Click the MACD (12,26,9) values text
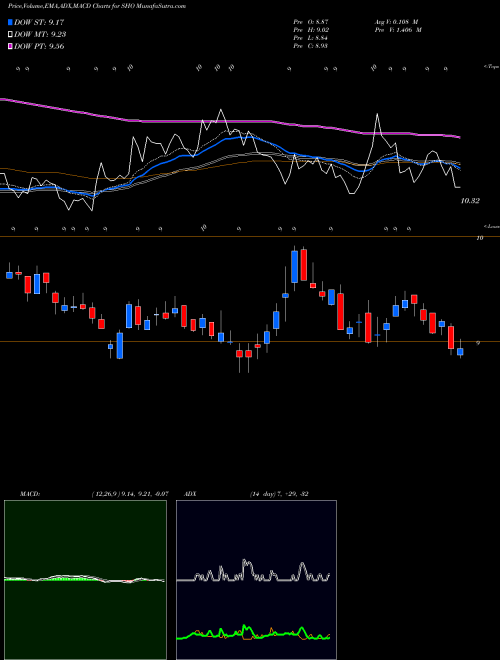 point(130,494)
